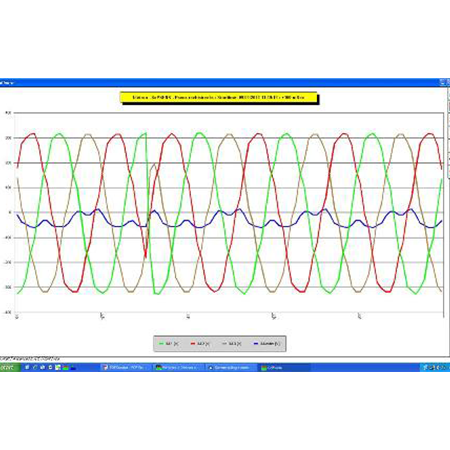The image size is (450, 450).
Task: Switch to the third taskbar window button
Action: click(231, 367)
